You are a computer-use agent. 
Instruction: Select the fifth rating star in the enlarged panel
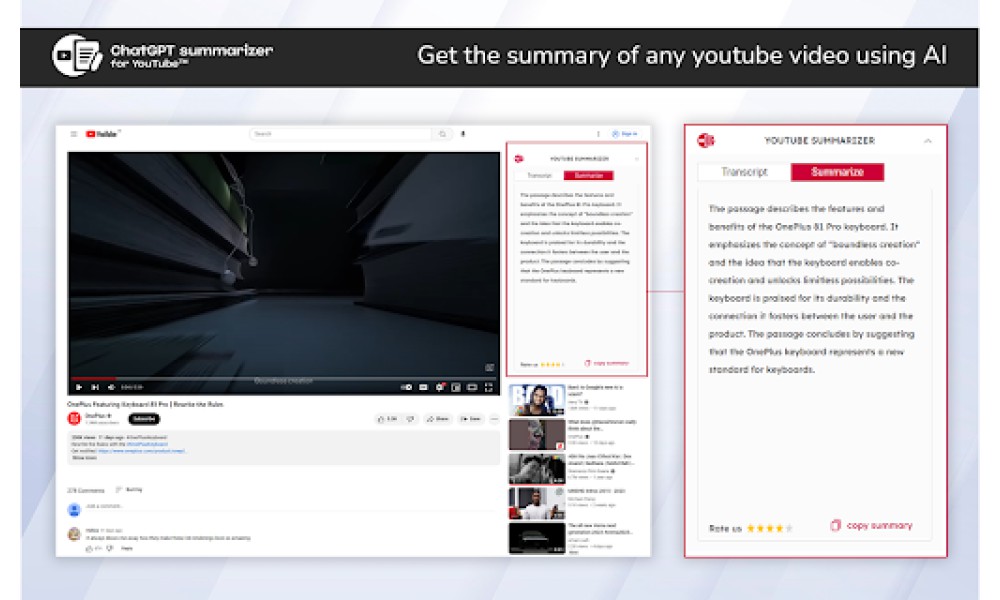pos(790,528)
